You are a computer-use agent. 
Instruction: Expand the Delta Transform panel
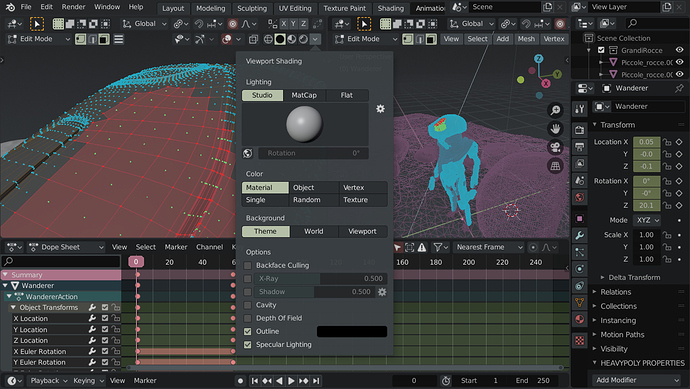(634, 277)
